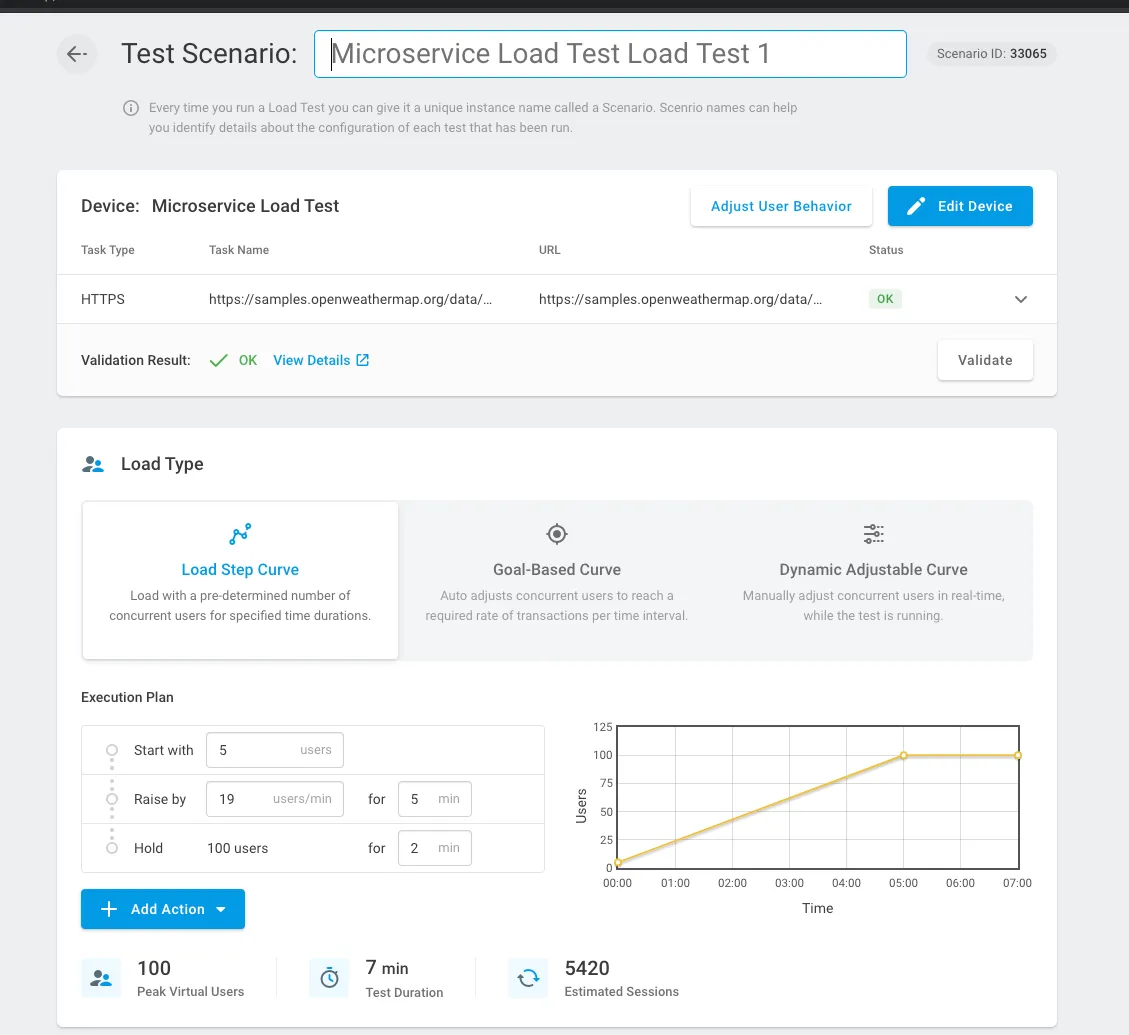
Task: Click the plus icon on Add Action
Action: pos(109,909)
